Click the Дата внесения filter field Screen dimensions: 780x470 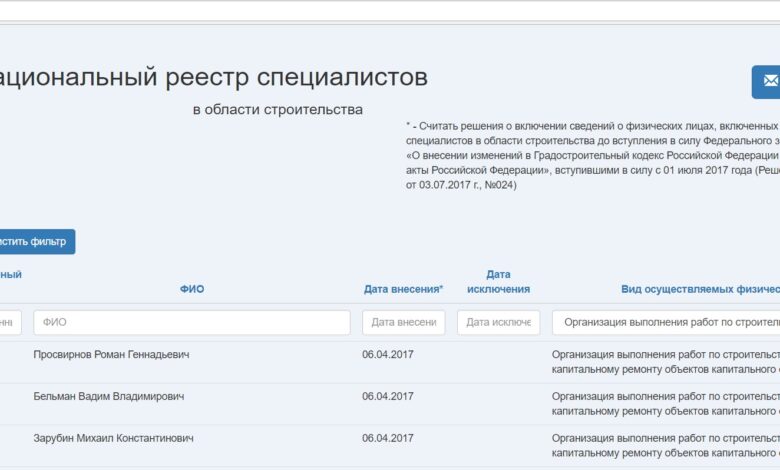[403, 323]
